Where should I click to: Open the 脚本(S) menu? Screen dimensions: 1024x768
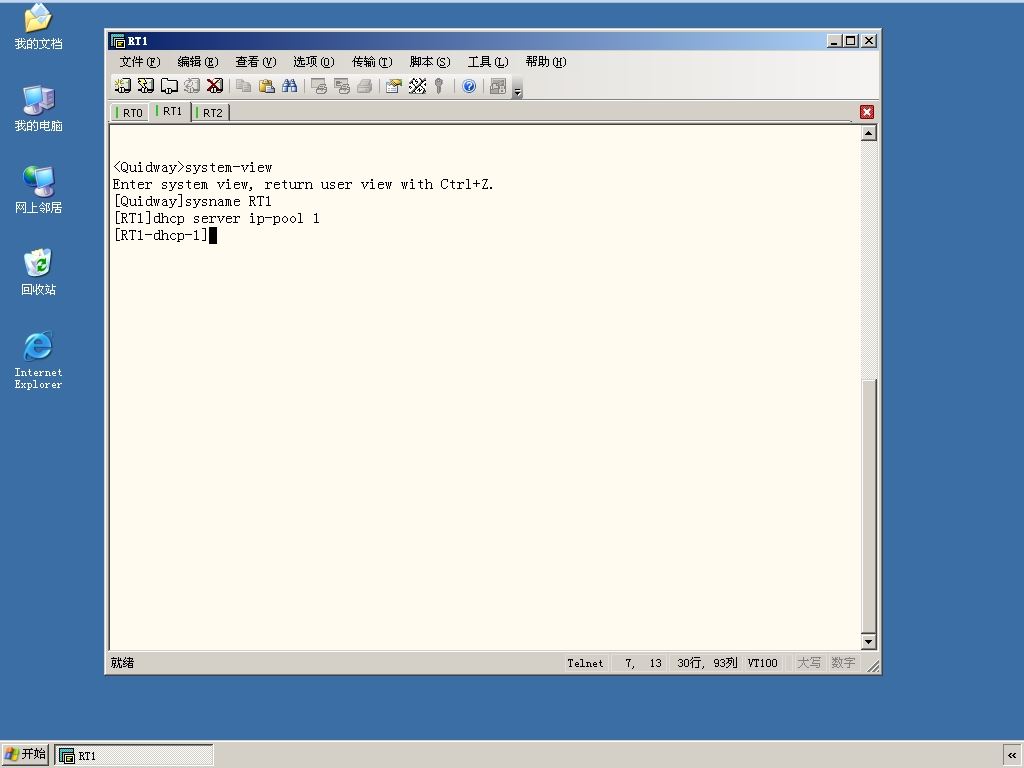coord(430,62)
